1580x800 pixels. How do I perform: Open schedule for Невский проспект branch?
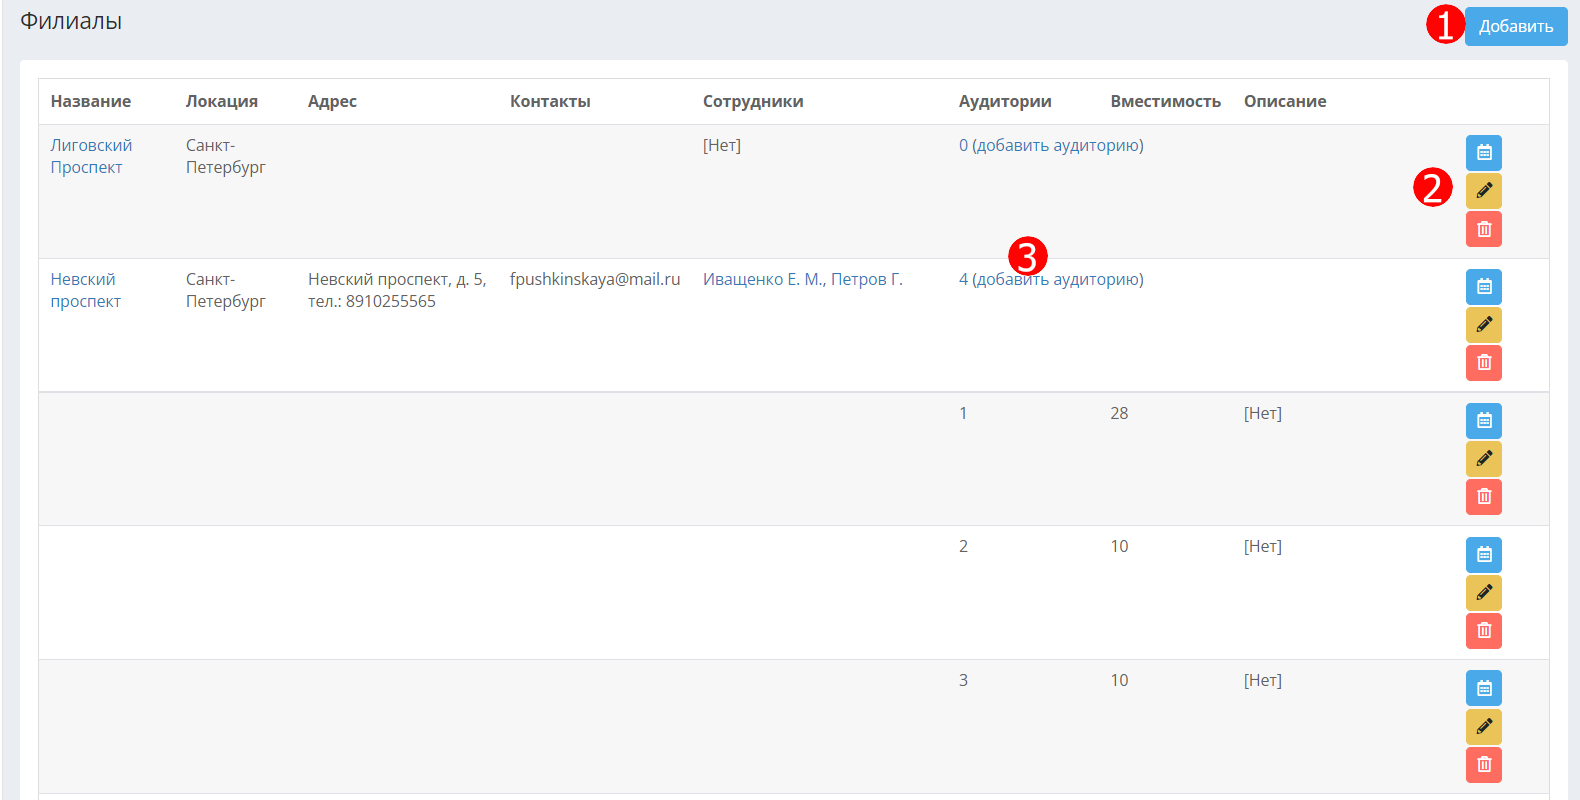point(1484,287)
